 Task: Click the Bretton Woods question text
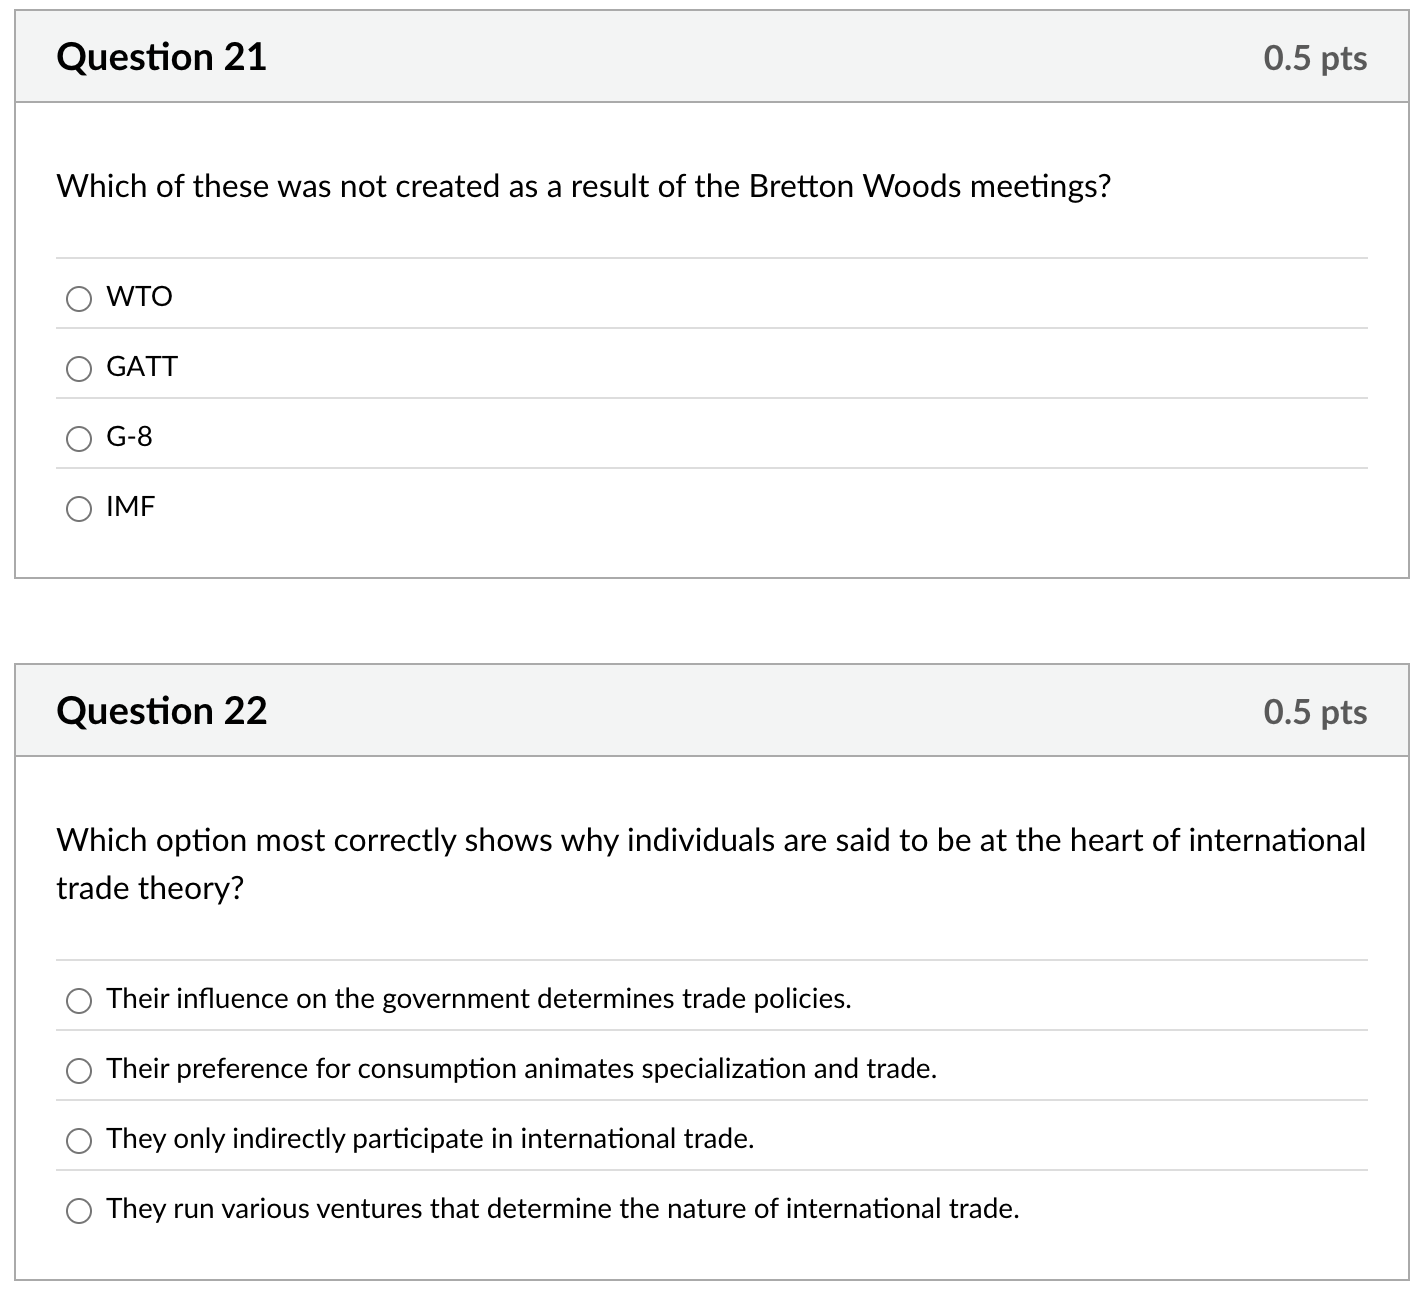[x=583, y=186]
